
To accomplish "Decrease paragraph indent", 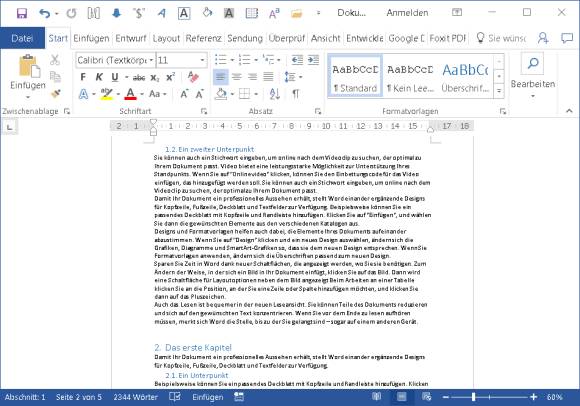I will coord(297,60).
